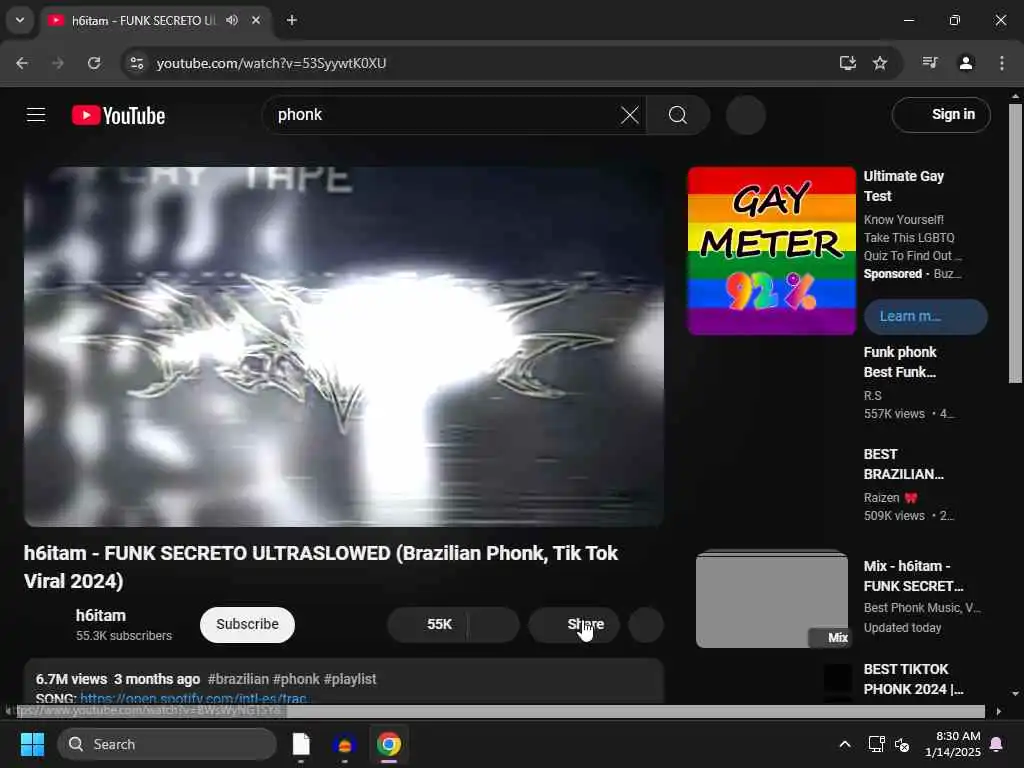Dislike the video next to 55K

(494, 624)
